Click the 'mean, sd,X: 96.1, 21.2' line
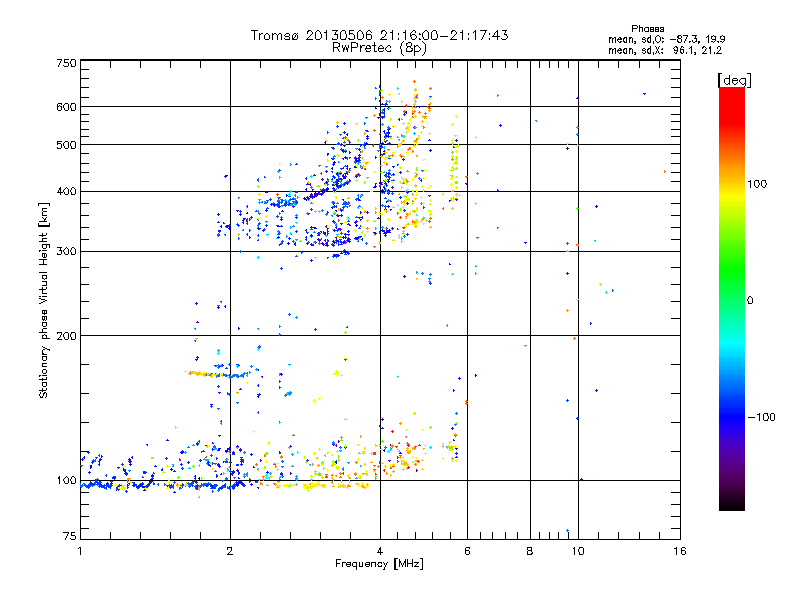The width and height of the screenshot is (800, 600). click(x=665, y=51)
